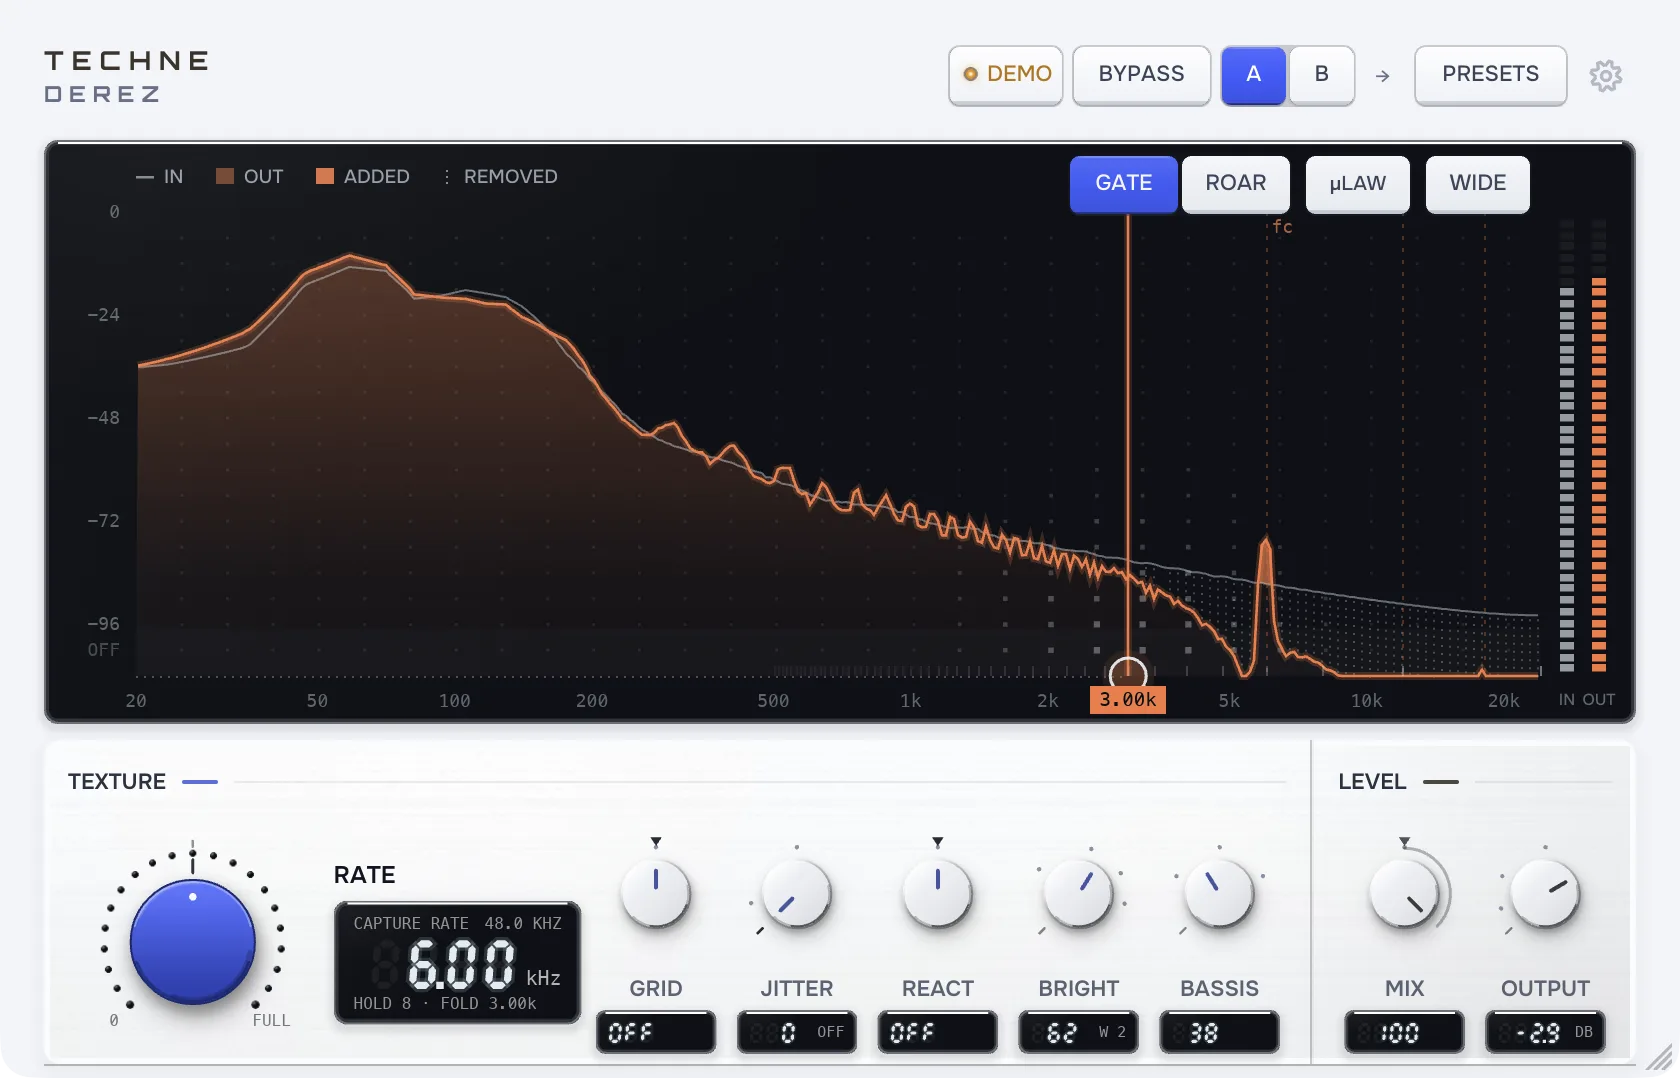Click the MIX knob

(1405, 893)
